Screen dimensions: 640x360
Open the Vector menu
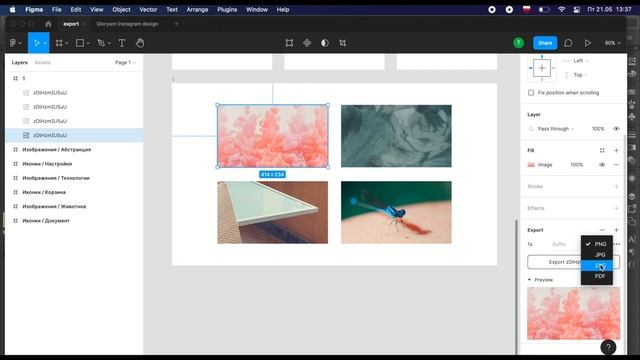tap(148, 9)
